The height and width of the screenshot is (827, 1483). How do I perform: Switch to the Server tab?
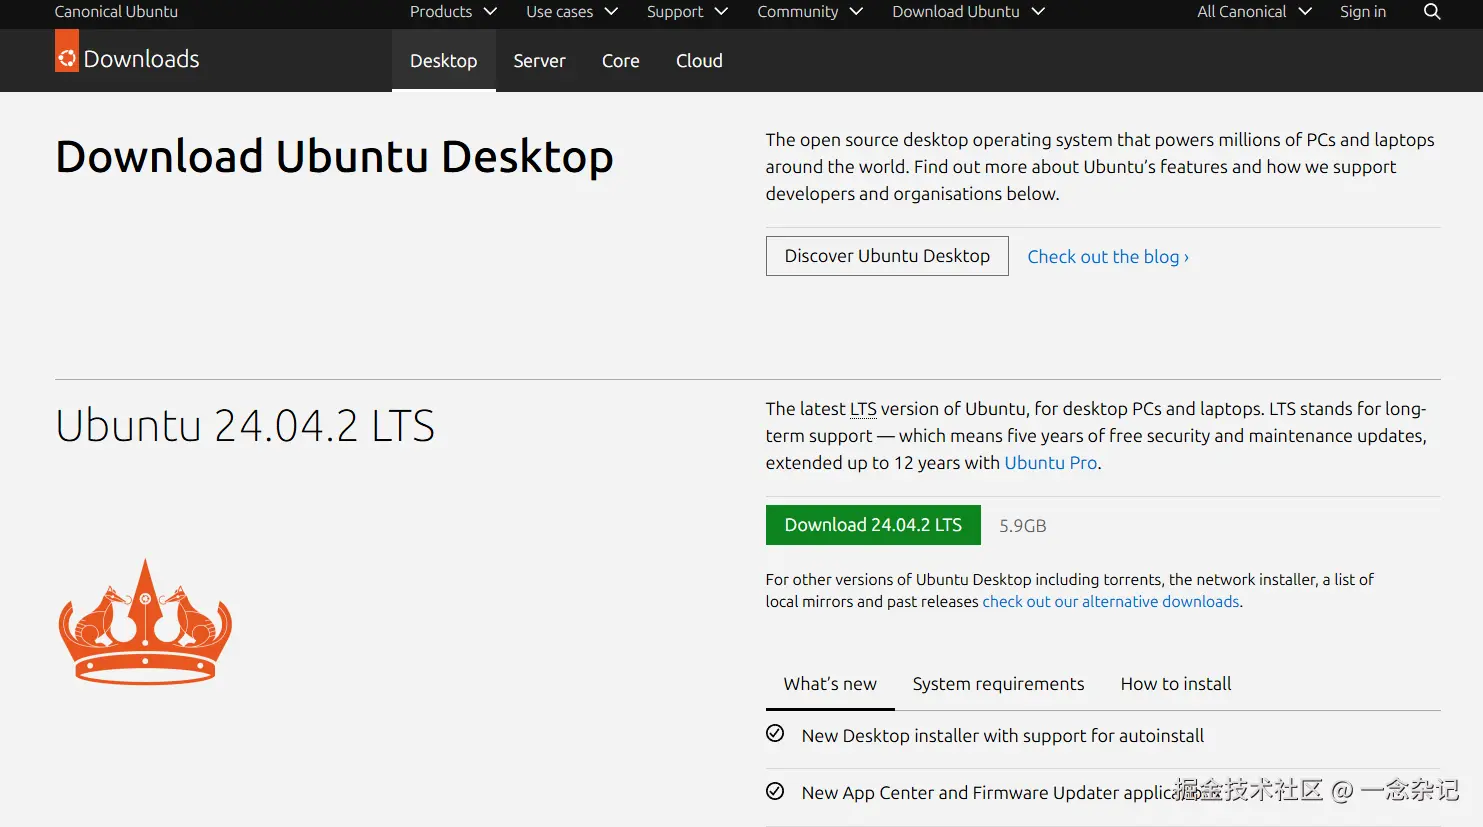tap(539, 60)
